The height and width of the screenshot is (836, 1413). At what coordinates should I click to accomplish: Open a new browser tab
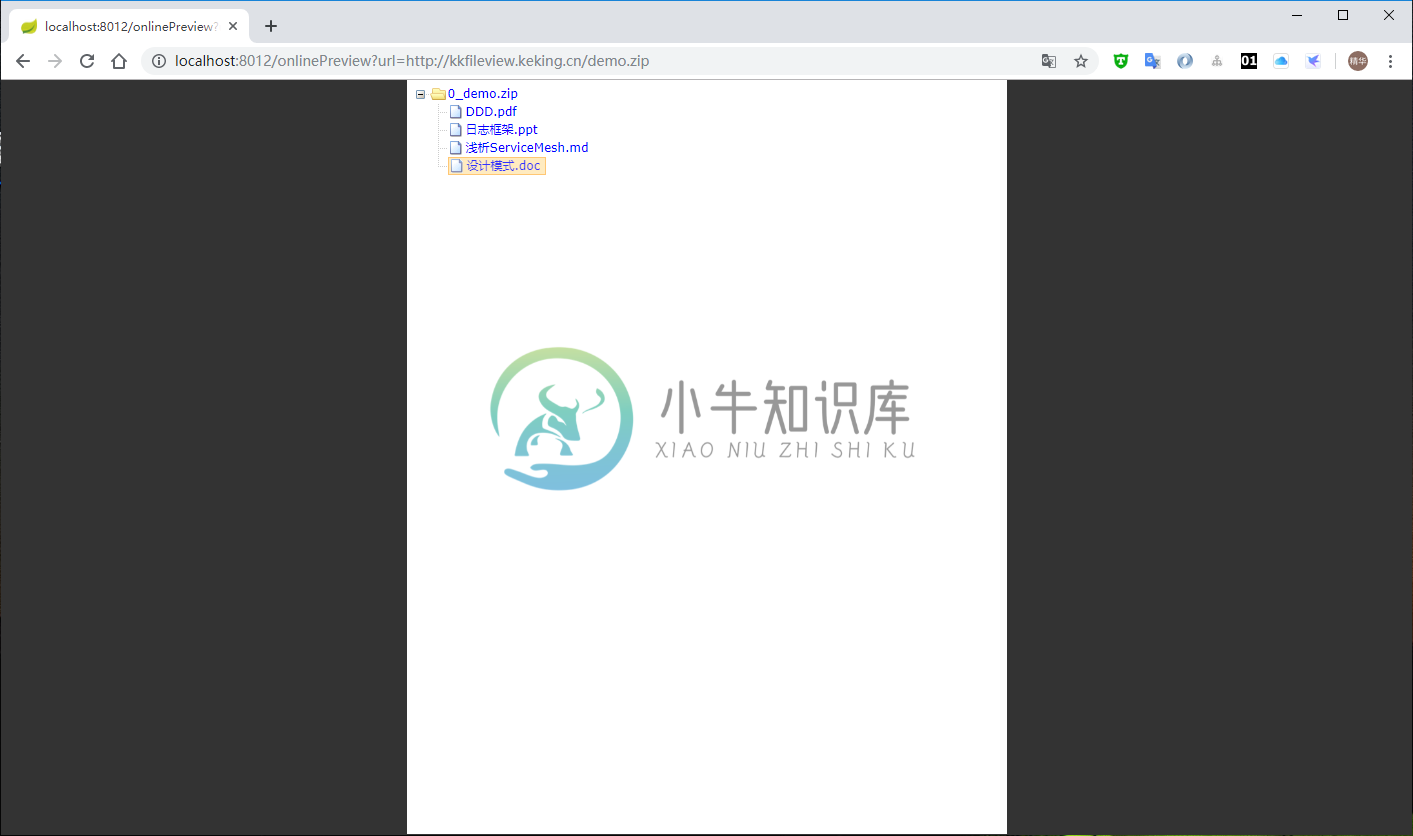pyautogui.click(x=271, y=26)
